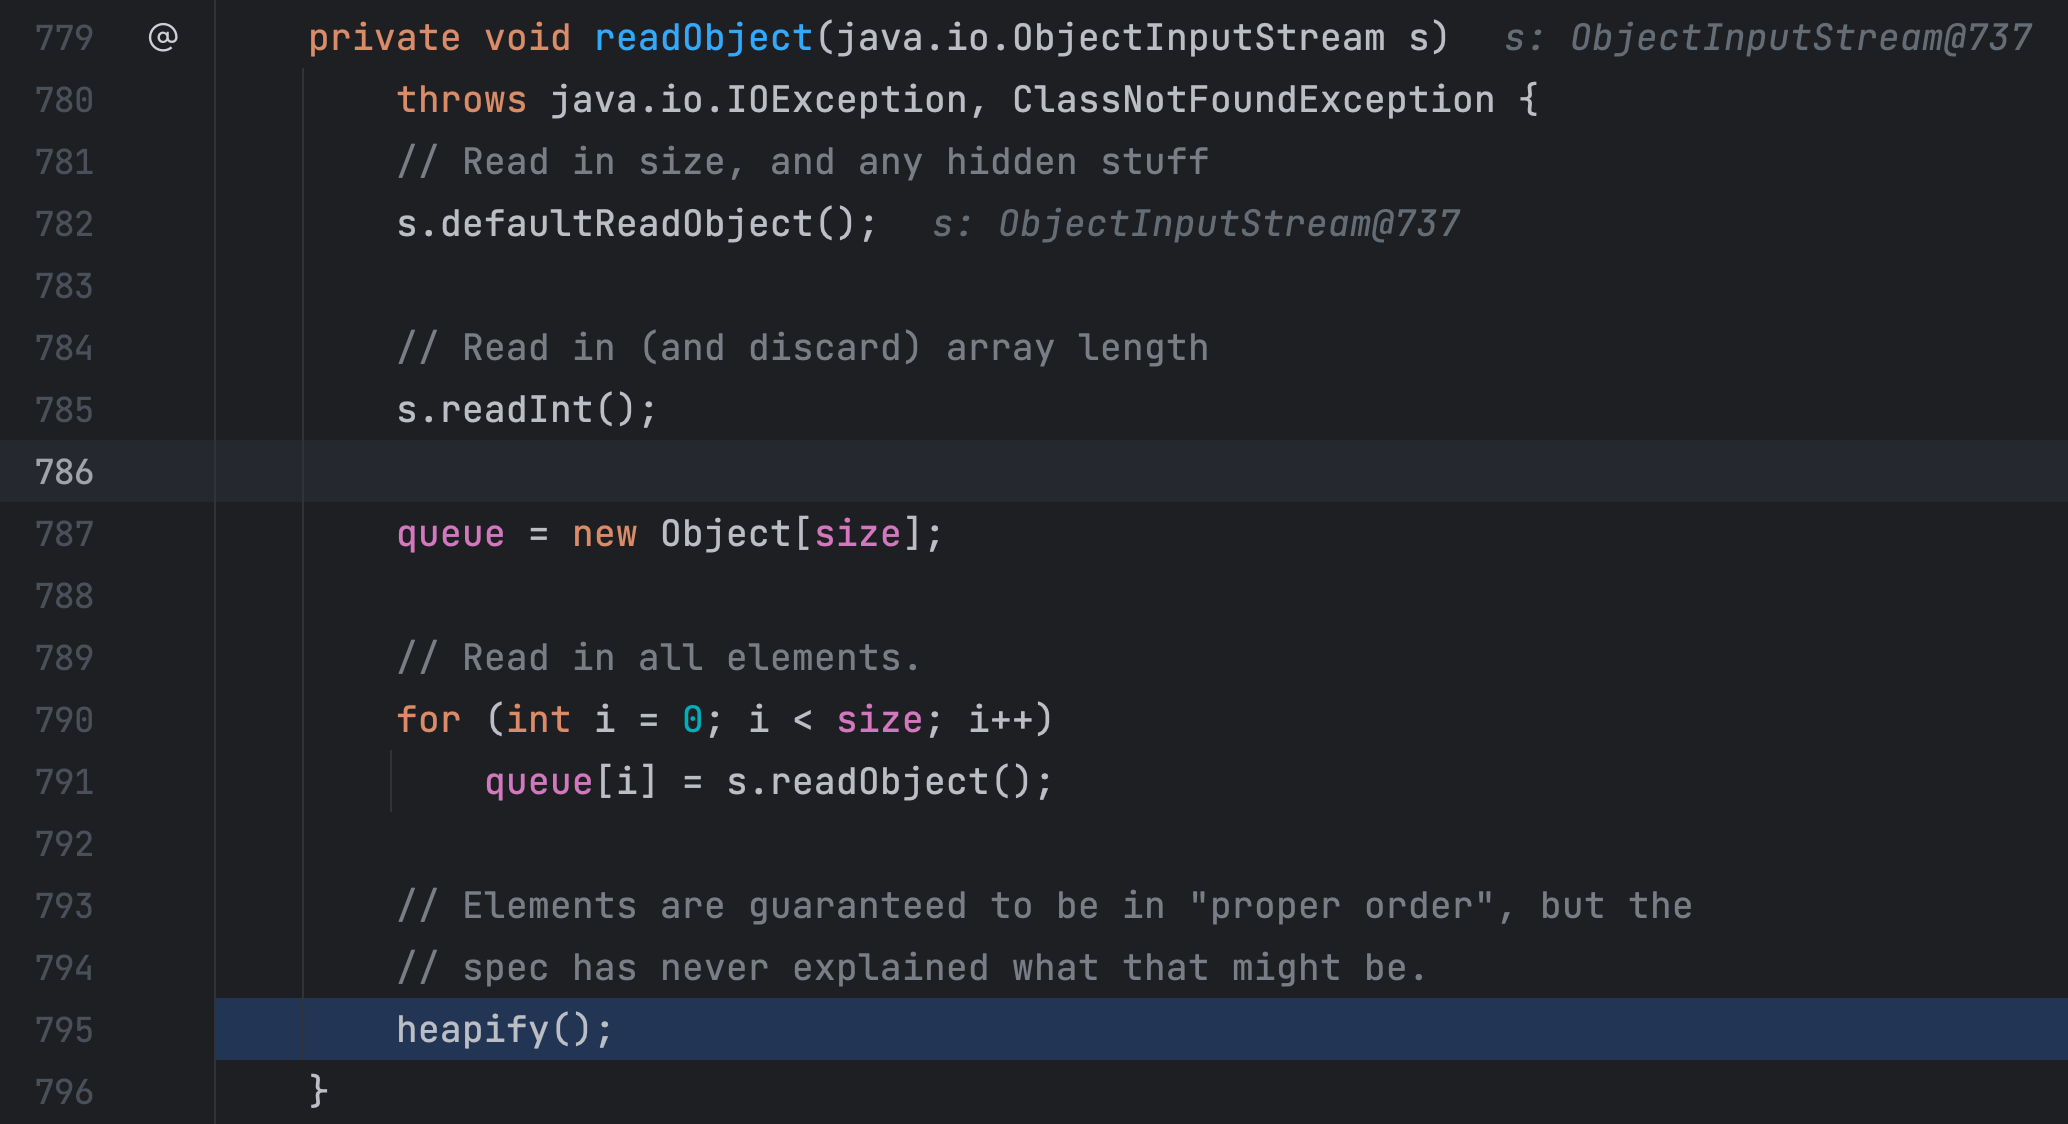This screenshot has width=2068, height=1124.
Task: Click 'size' in the loop condition on line 790
Action: (x=880, y=720)
